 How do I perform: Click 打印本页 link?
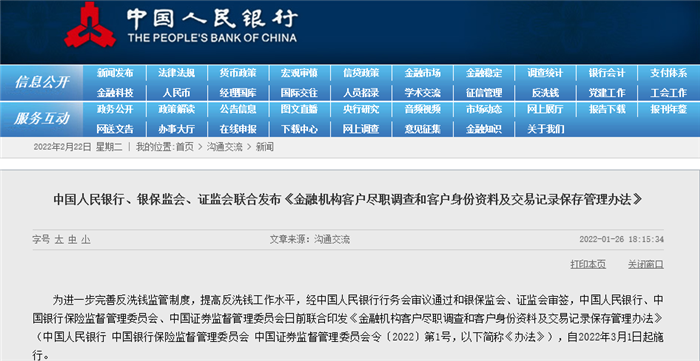(x=588, y=264)
